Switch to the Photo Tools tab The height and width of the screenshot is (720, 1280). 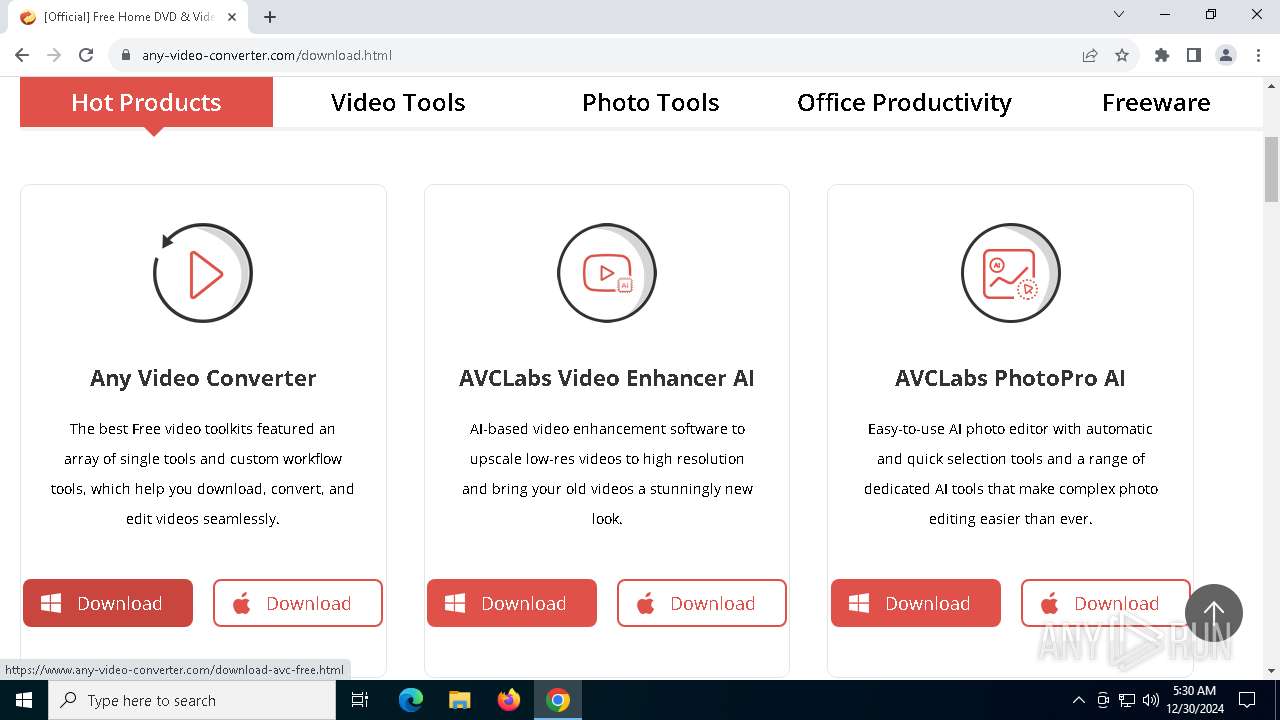(651, 102)
